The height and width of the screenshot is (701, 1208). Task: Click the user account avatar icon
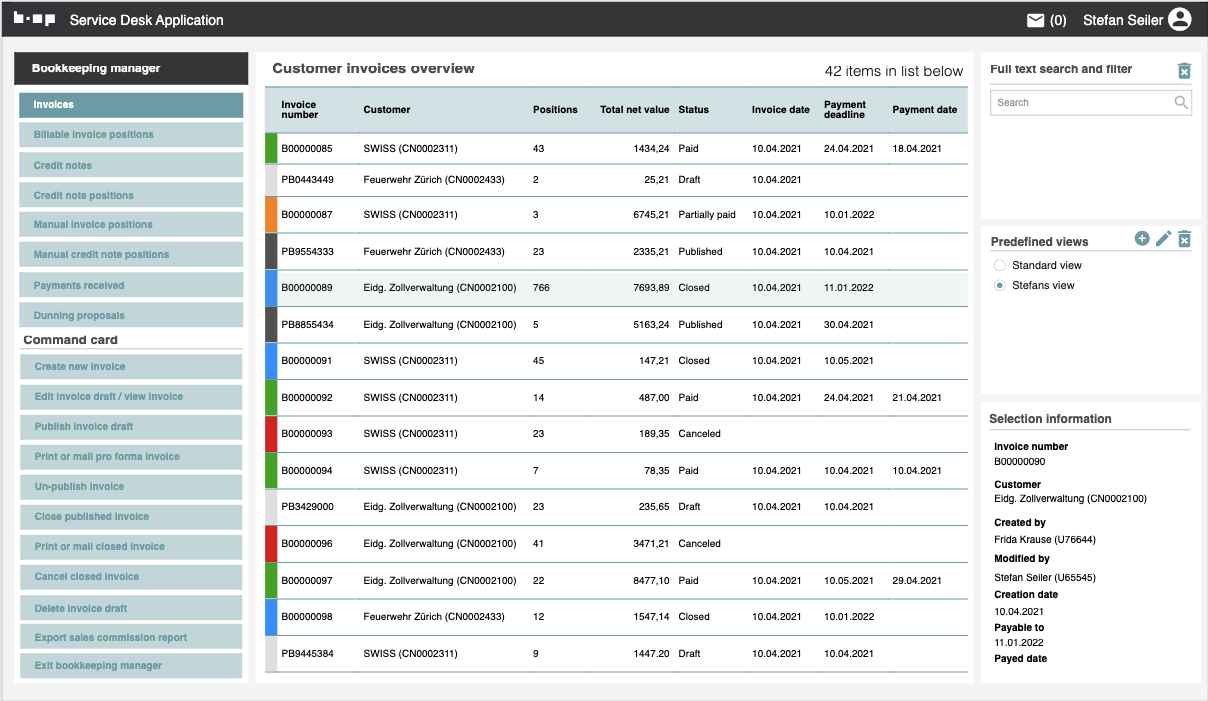pos(1180,20)
